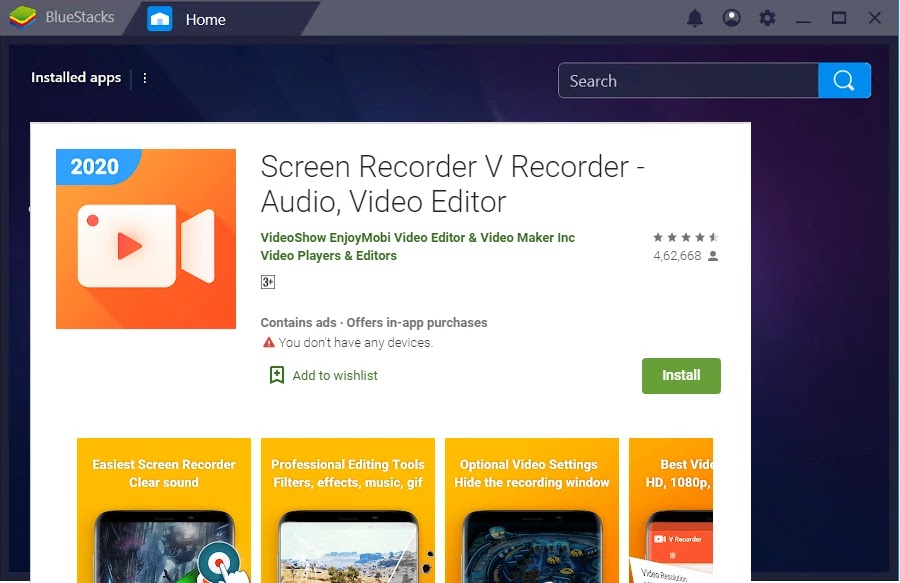This screenshot has height=583, width=900.
Task: Click "You don't have any devices." text
Action: click(355, 343)
